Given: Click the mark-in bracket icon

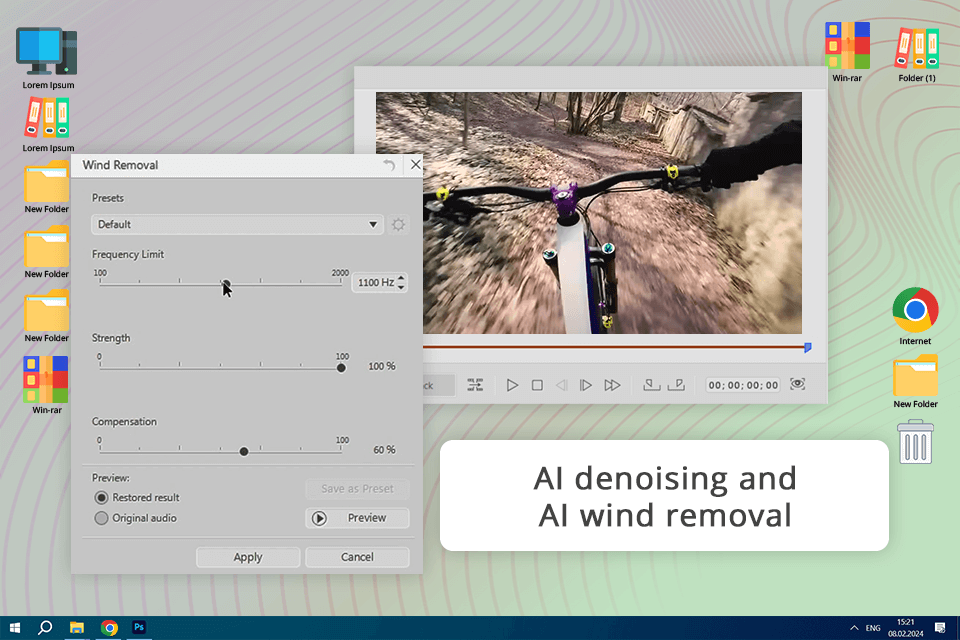Looking at the screenshot, I should tap(651, 385).
